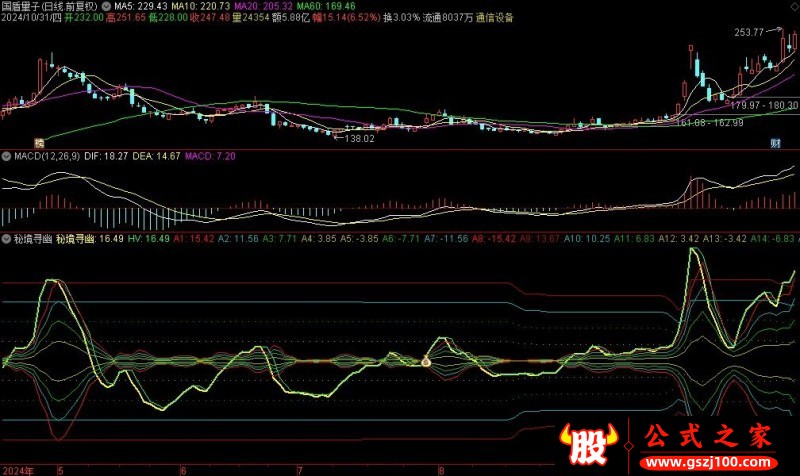
Task: Click month 7 on the time axis
Action: [300, 469]
